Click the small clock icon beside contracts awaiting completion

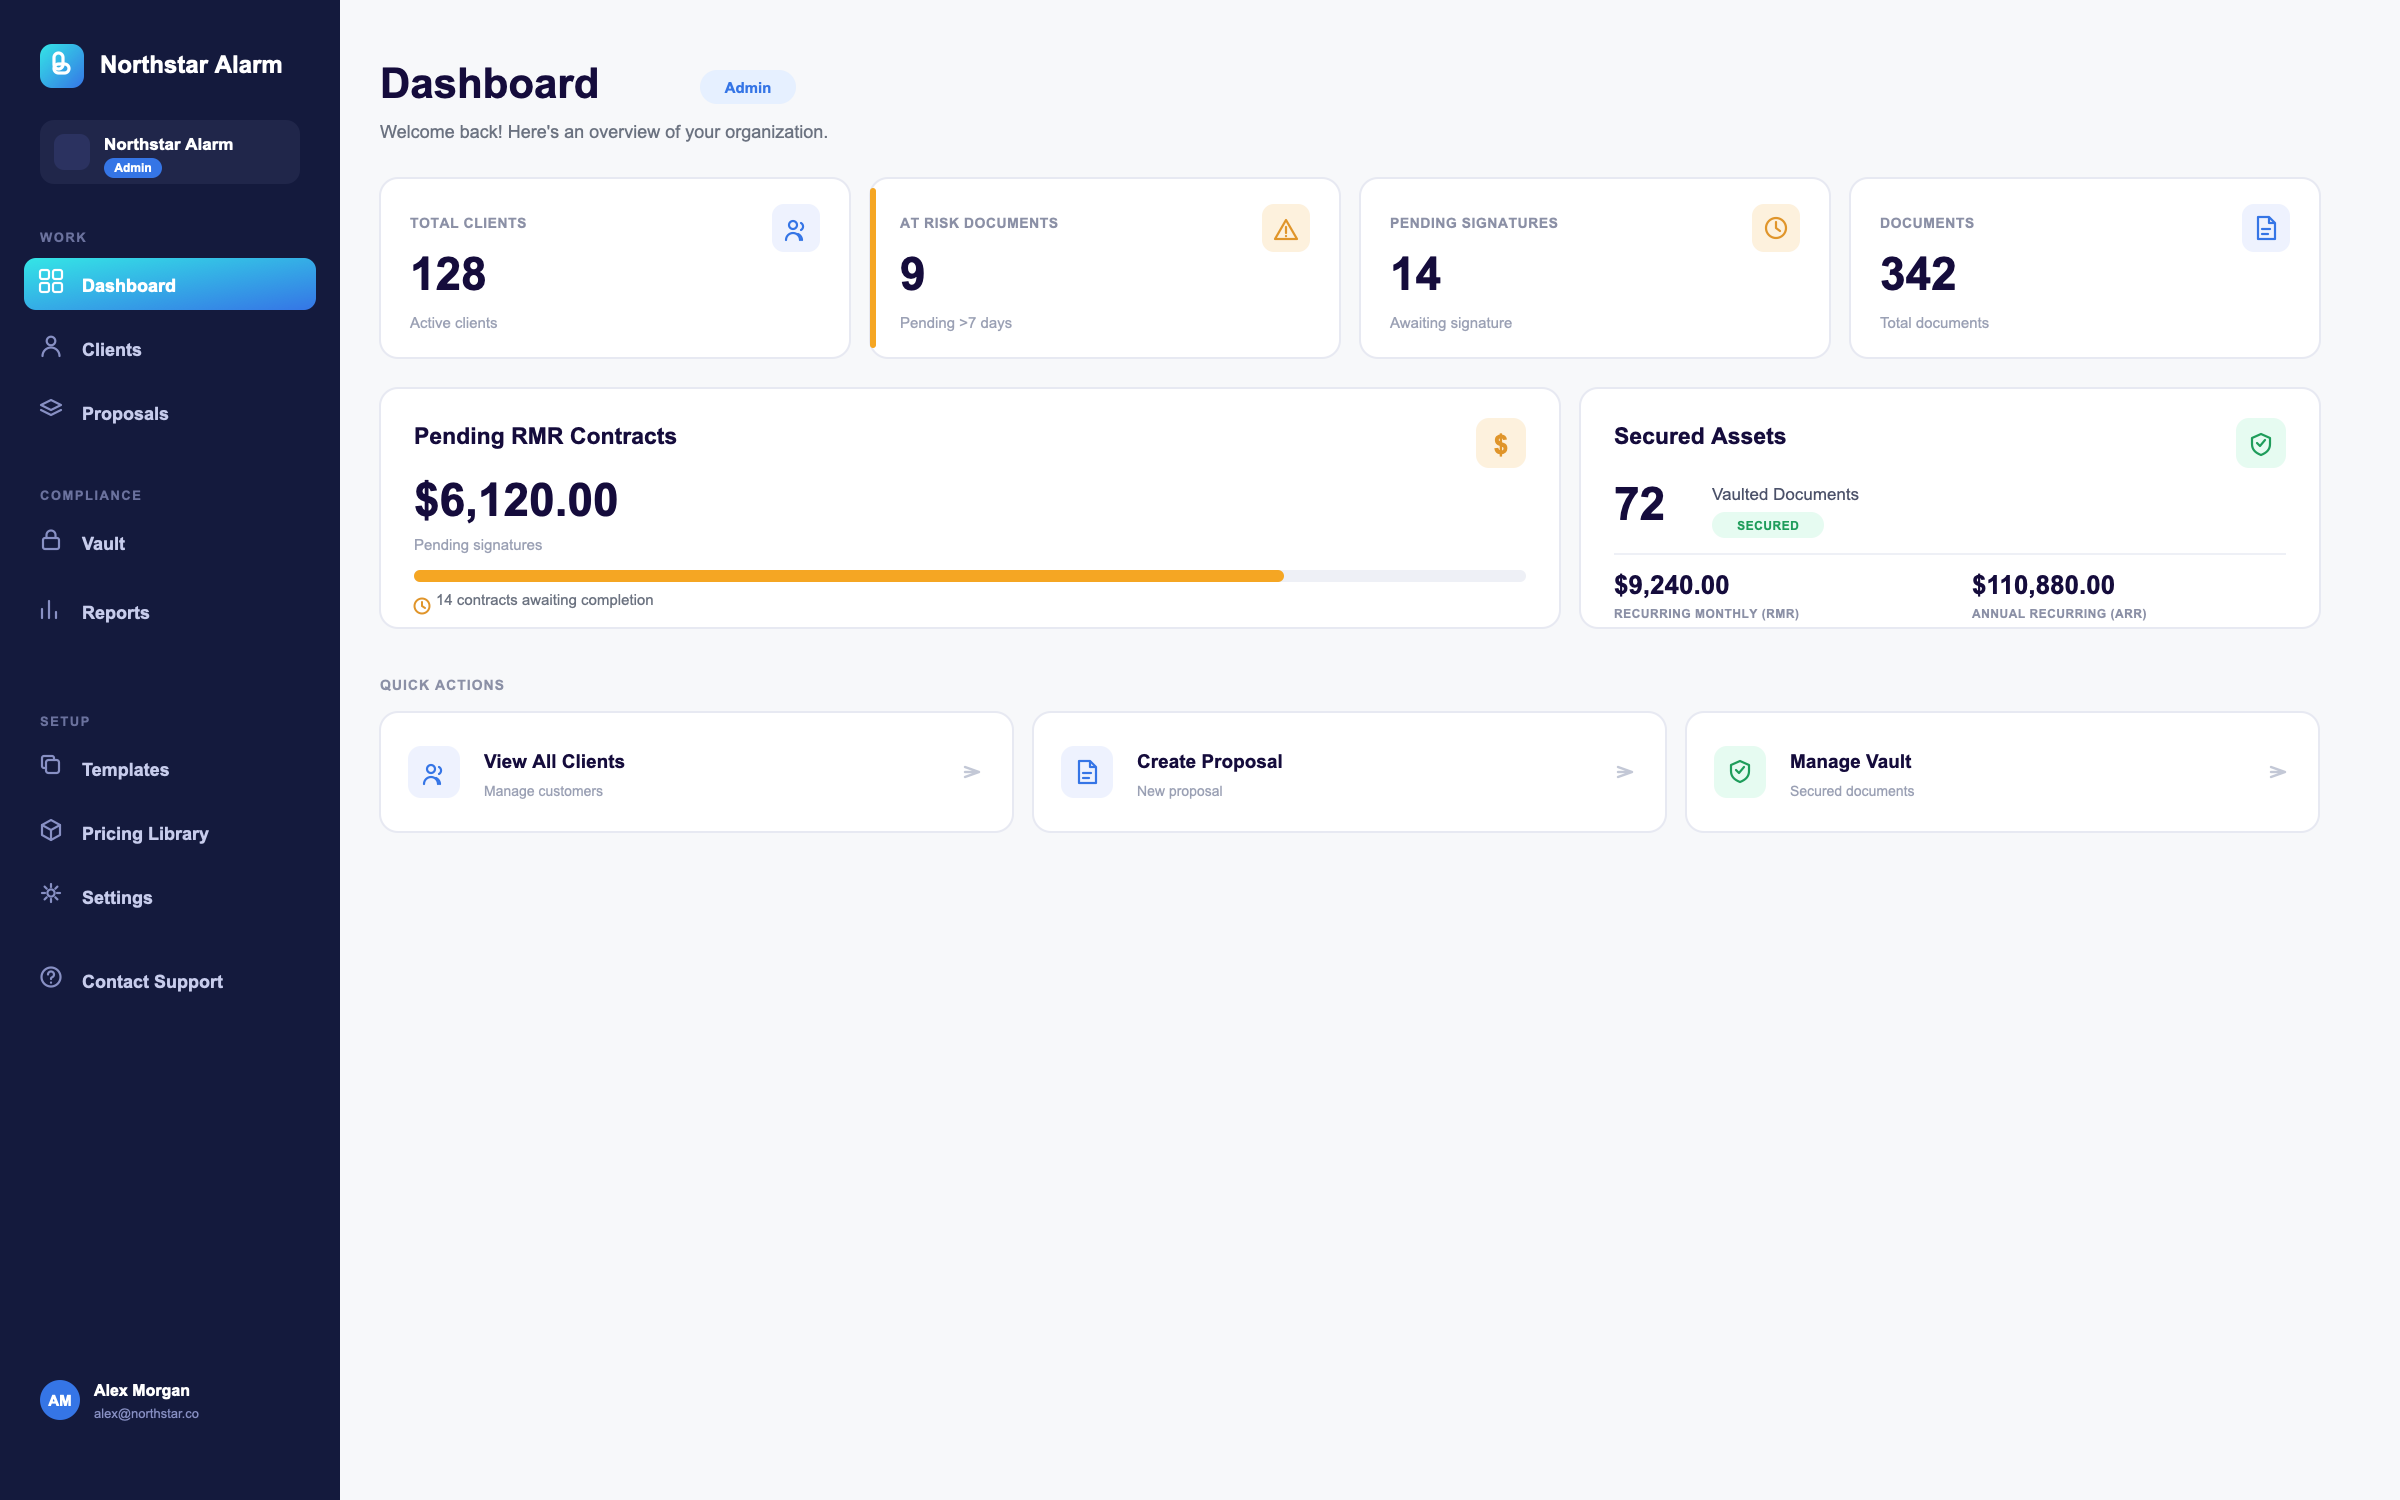click(422, 605)
